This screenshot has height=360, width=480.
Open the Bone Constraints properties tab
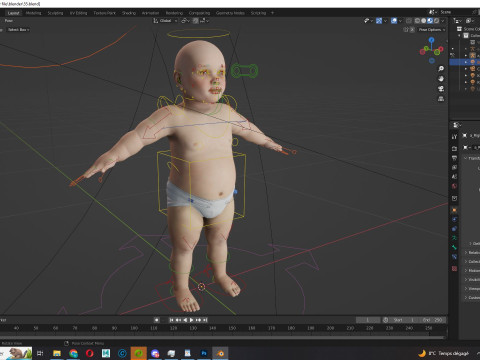point(454,257)
